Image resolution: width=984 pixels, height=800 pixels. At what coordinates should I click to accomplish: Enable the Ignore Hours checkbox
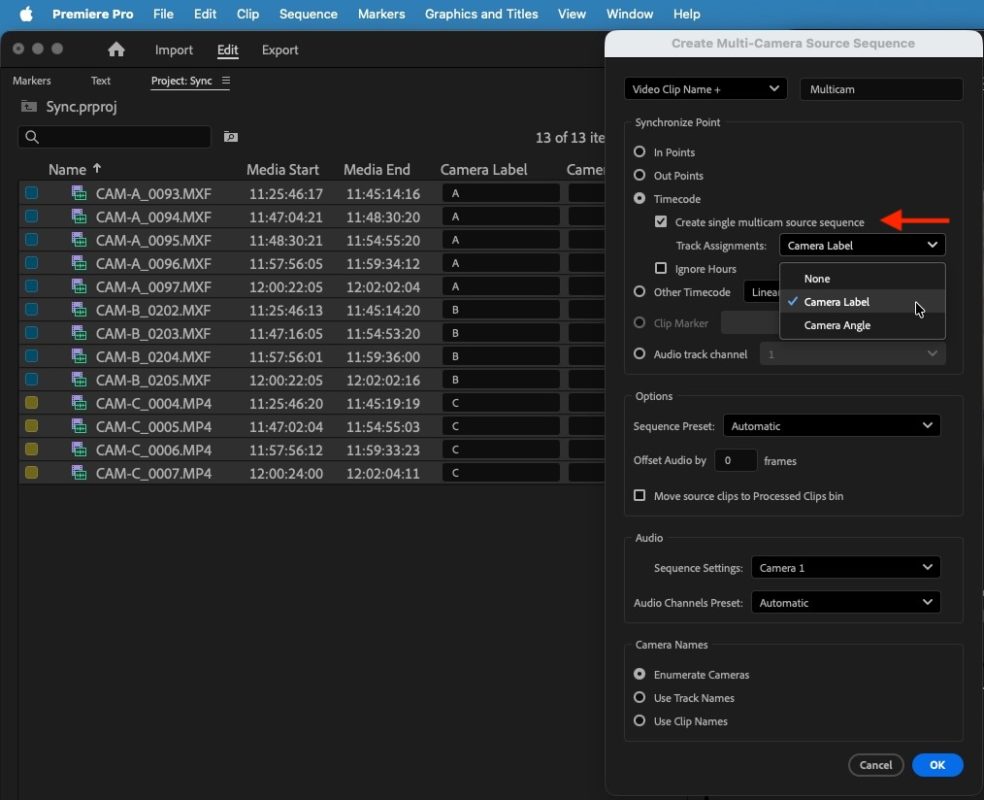coord(661,269)
